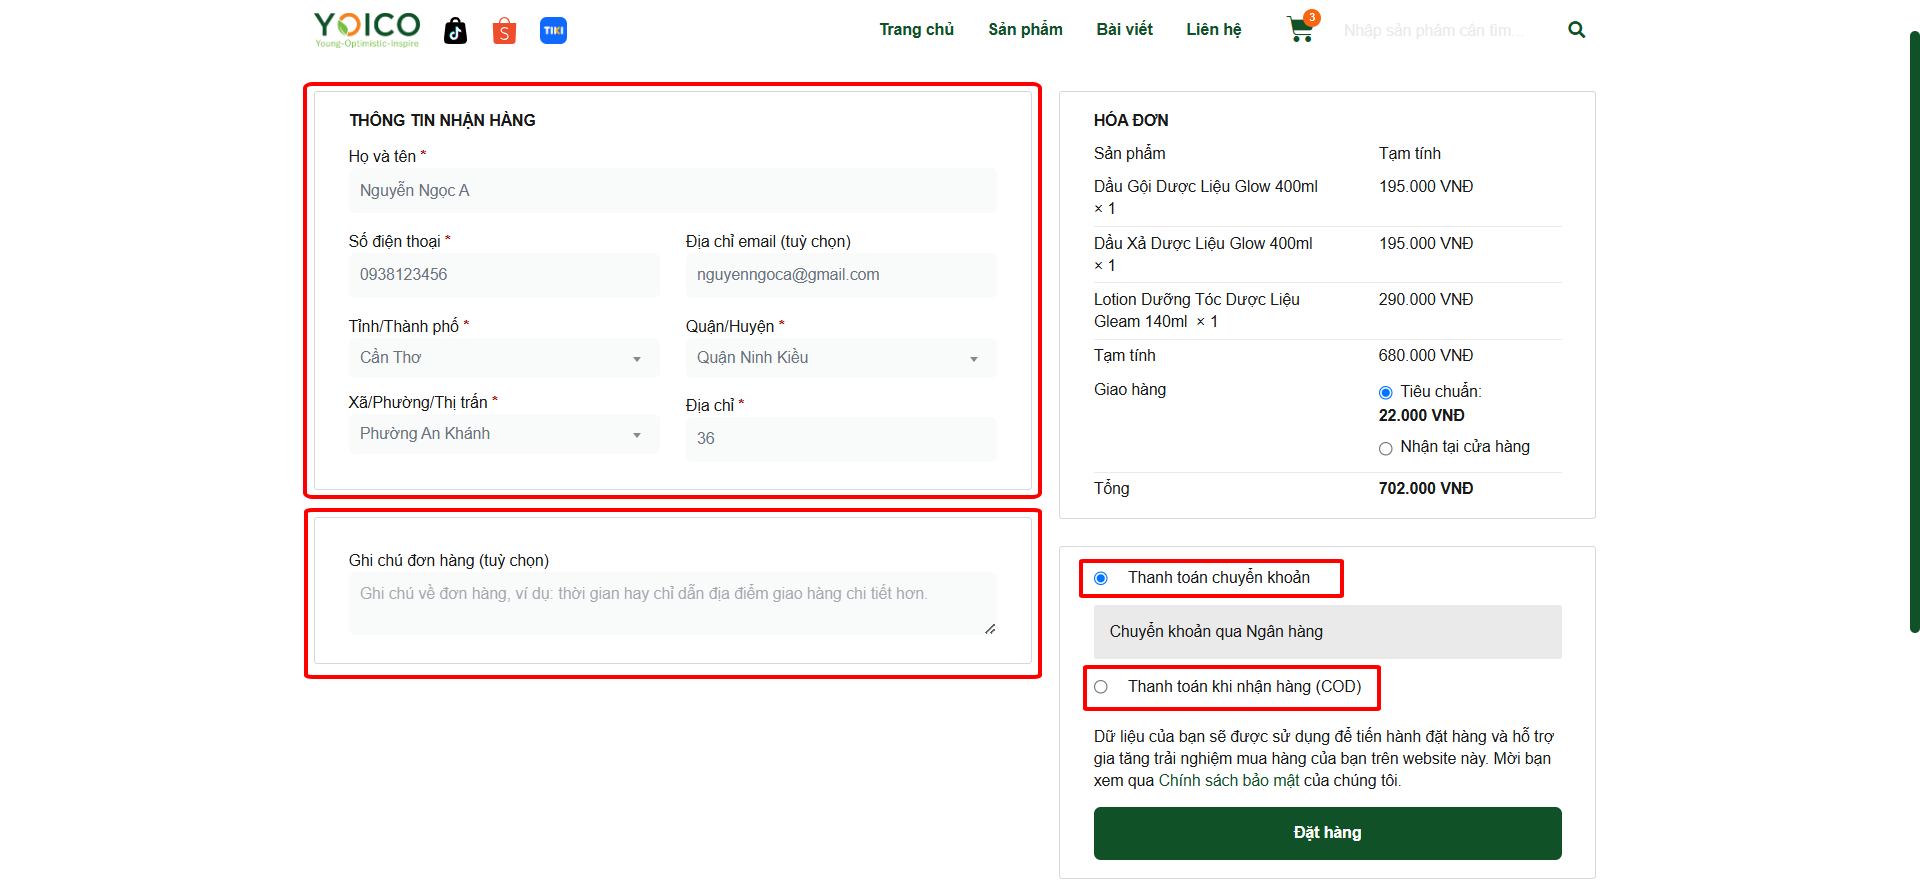Expand the Tỉnh/Thành phố dropdown

(x=503, y=358)
